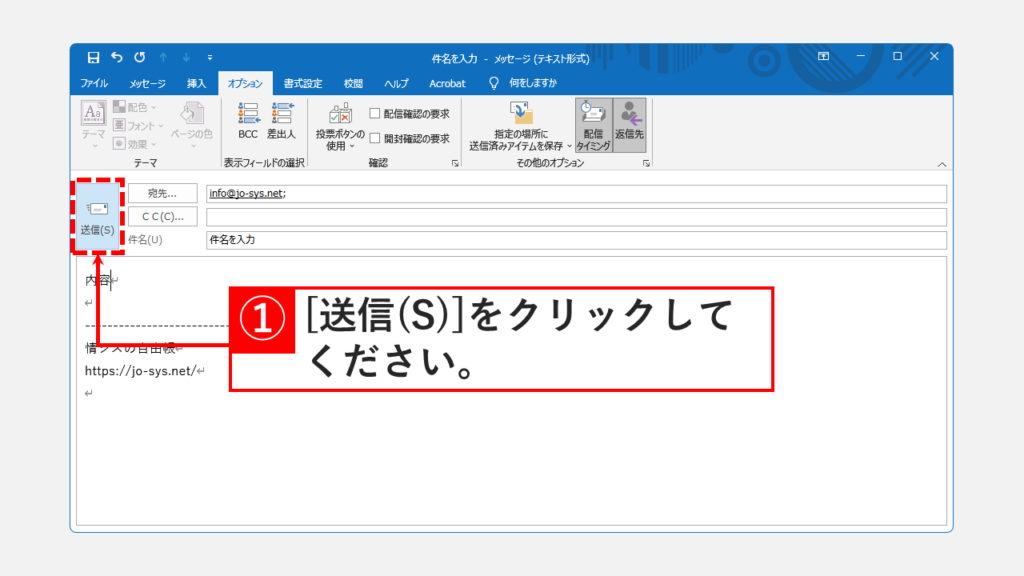1024x576 pixels.
Task: Expand the quick access toolbar customize arrow
Action: point(210,57)
